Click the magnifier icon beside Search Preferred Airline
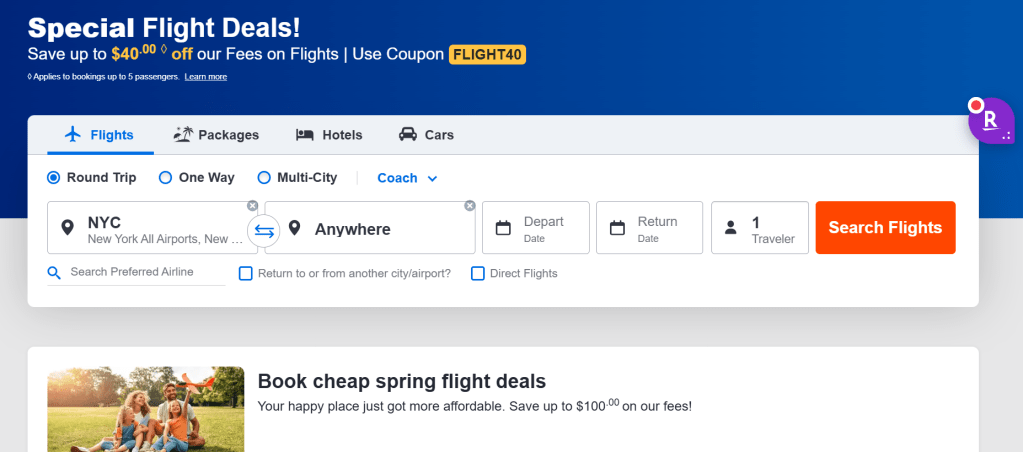1023x452 pixels. 55,273
